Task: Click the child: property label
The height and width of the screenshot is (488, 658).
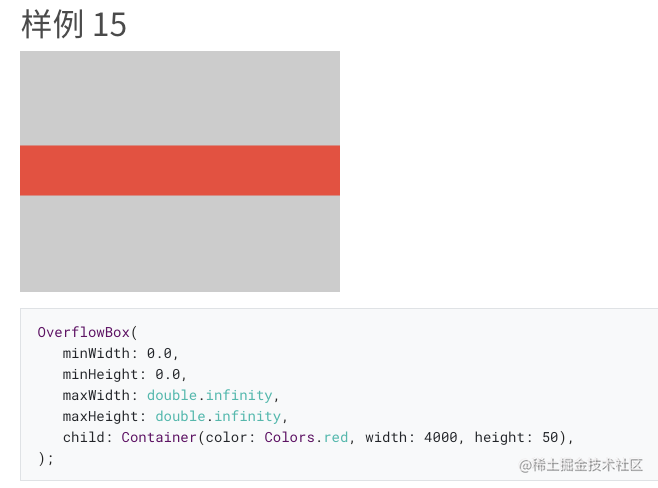Action: [x=88, y=437]
